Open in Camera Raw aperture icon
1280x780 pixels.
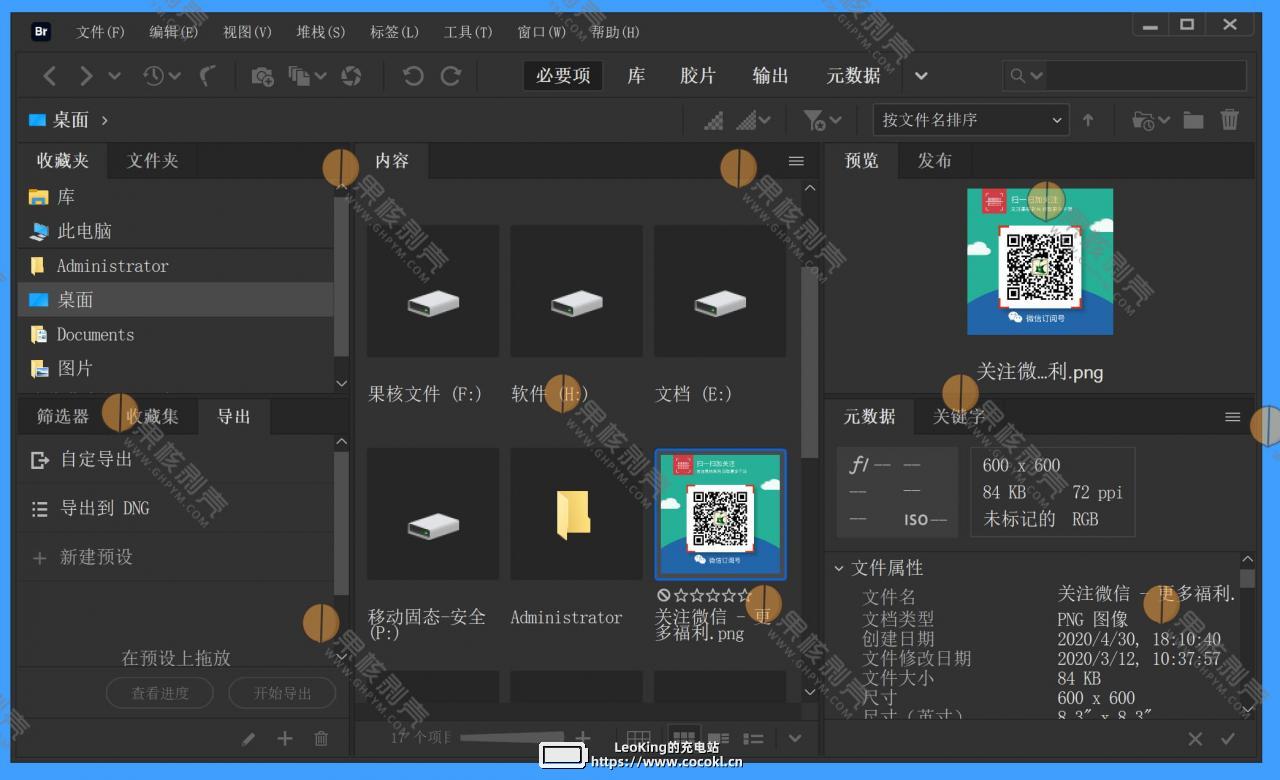351,76
